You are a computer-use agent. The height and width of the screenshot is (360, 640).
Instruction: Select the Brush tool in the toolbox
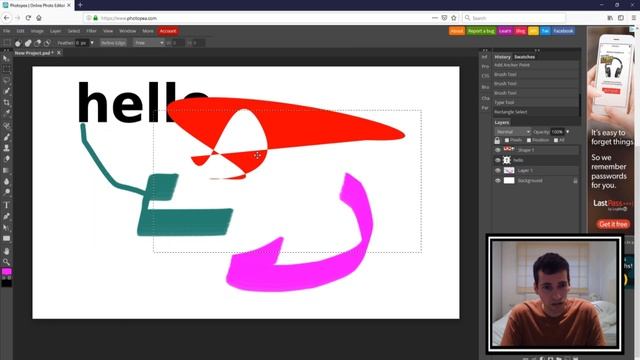tap(6, 137)
